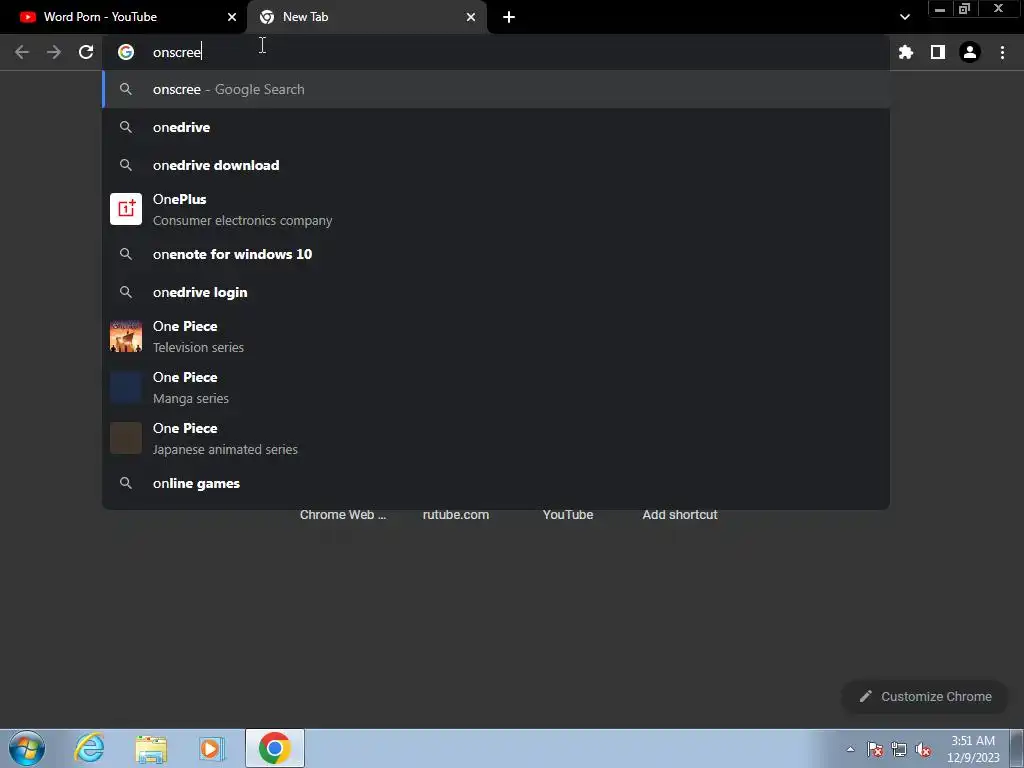Open a new tab with the plus icon
Screen dimensions: 1024x768
[509, 17]
